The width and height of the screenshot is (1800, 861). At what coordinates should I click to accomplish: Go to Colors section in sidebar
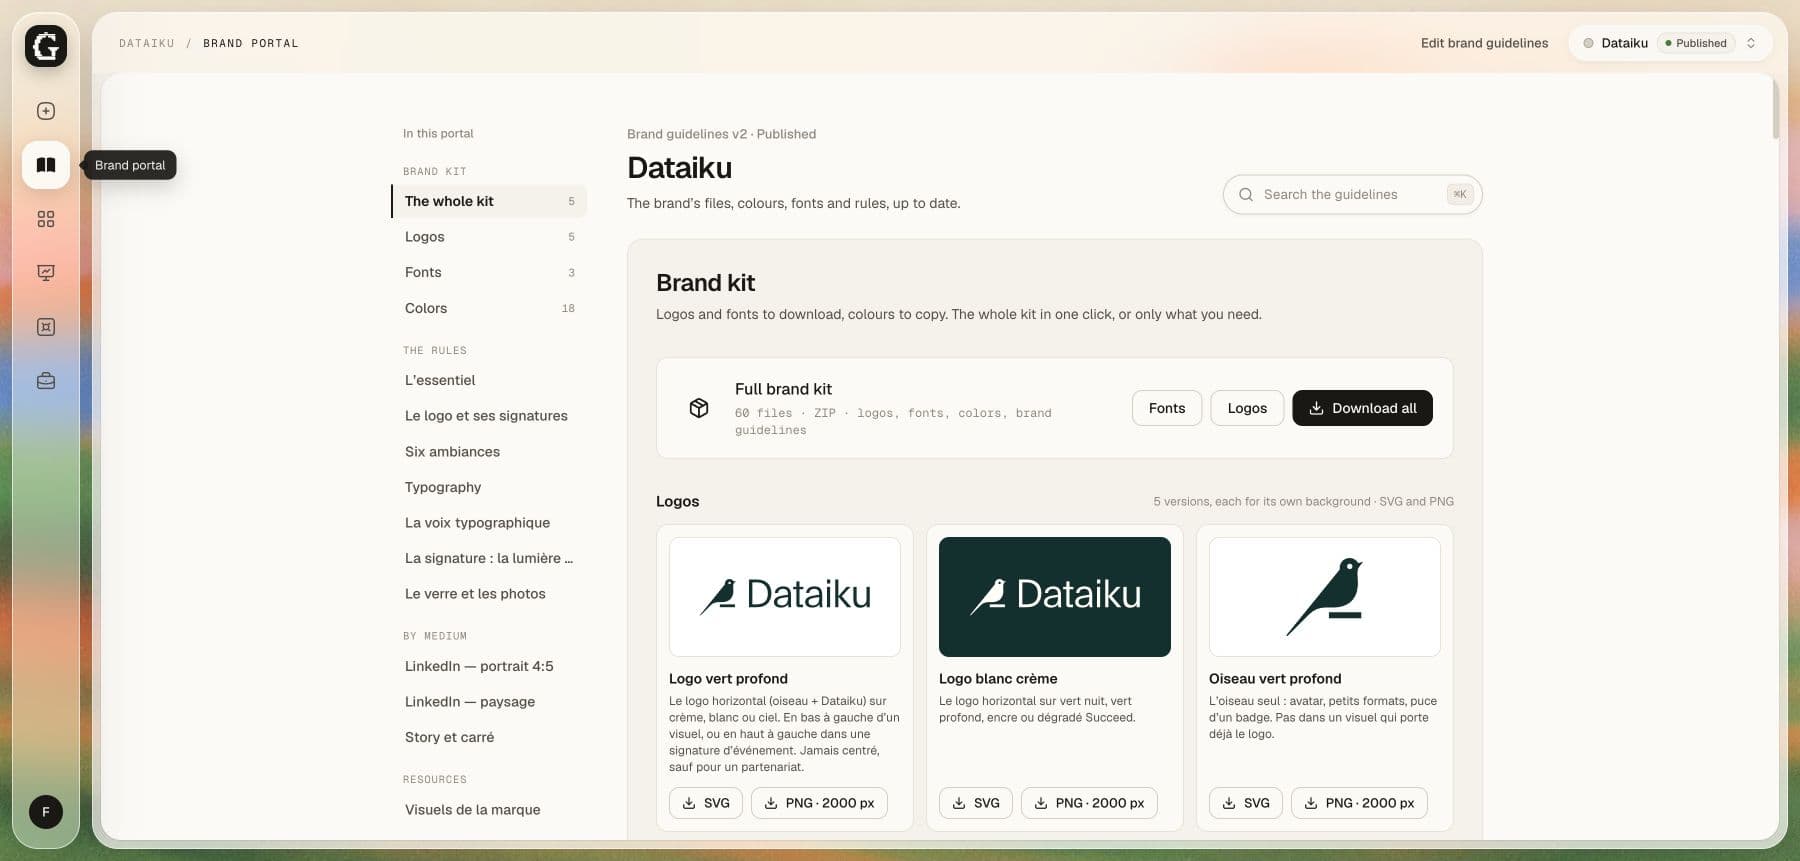click(x=489, y=308)
